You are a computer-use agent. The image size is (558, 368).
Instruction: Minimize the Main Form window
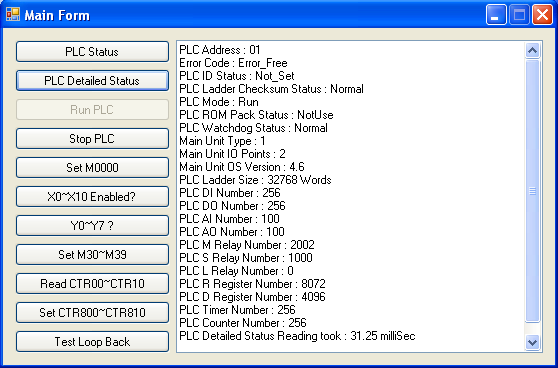pos(496,15)
